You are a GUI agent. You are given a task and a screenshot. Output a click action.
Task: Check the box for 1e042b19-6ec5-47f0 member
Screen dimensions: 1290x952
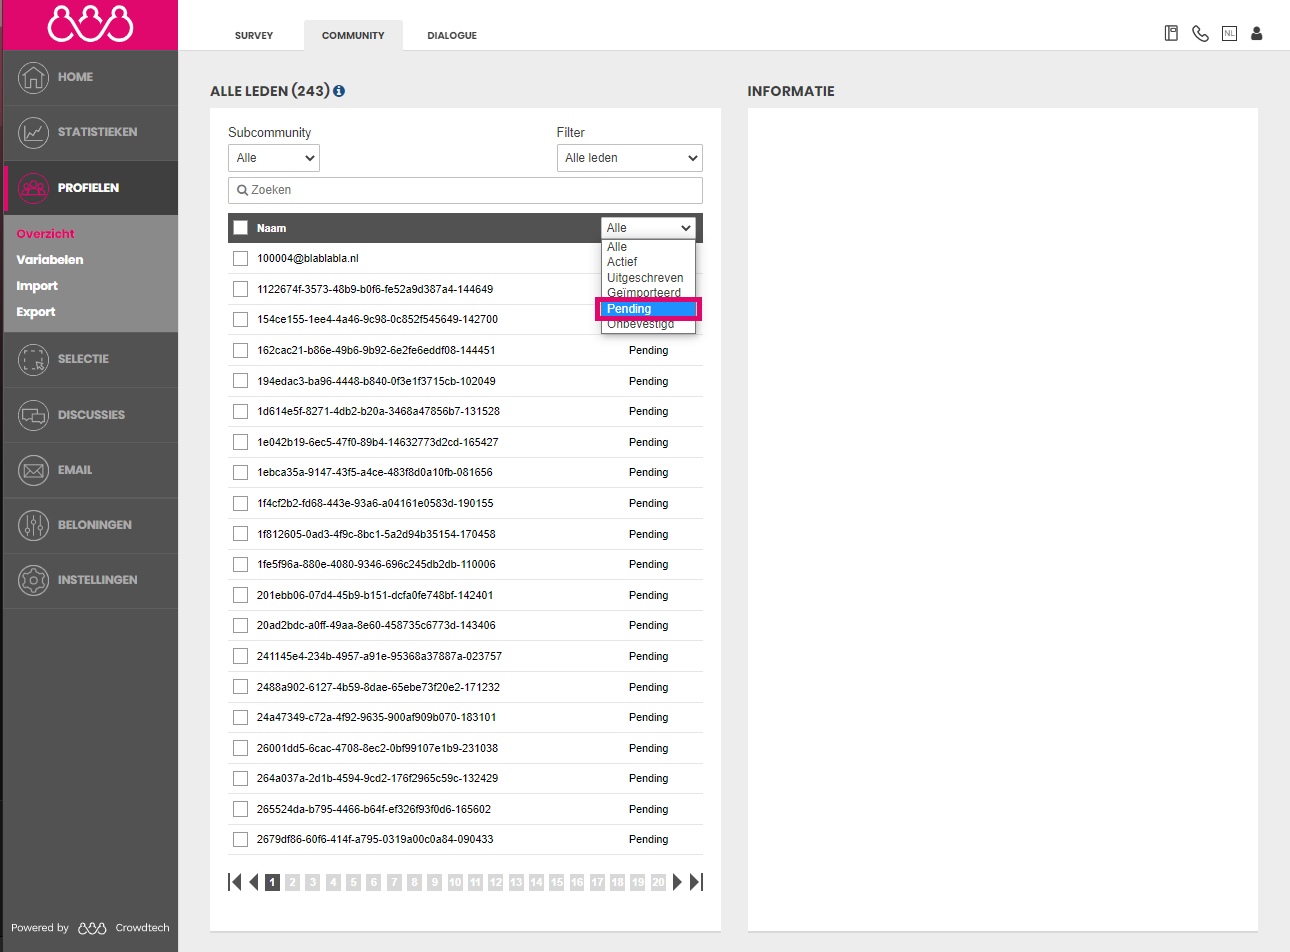point(240,442)
